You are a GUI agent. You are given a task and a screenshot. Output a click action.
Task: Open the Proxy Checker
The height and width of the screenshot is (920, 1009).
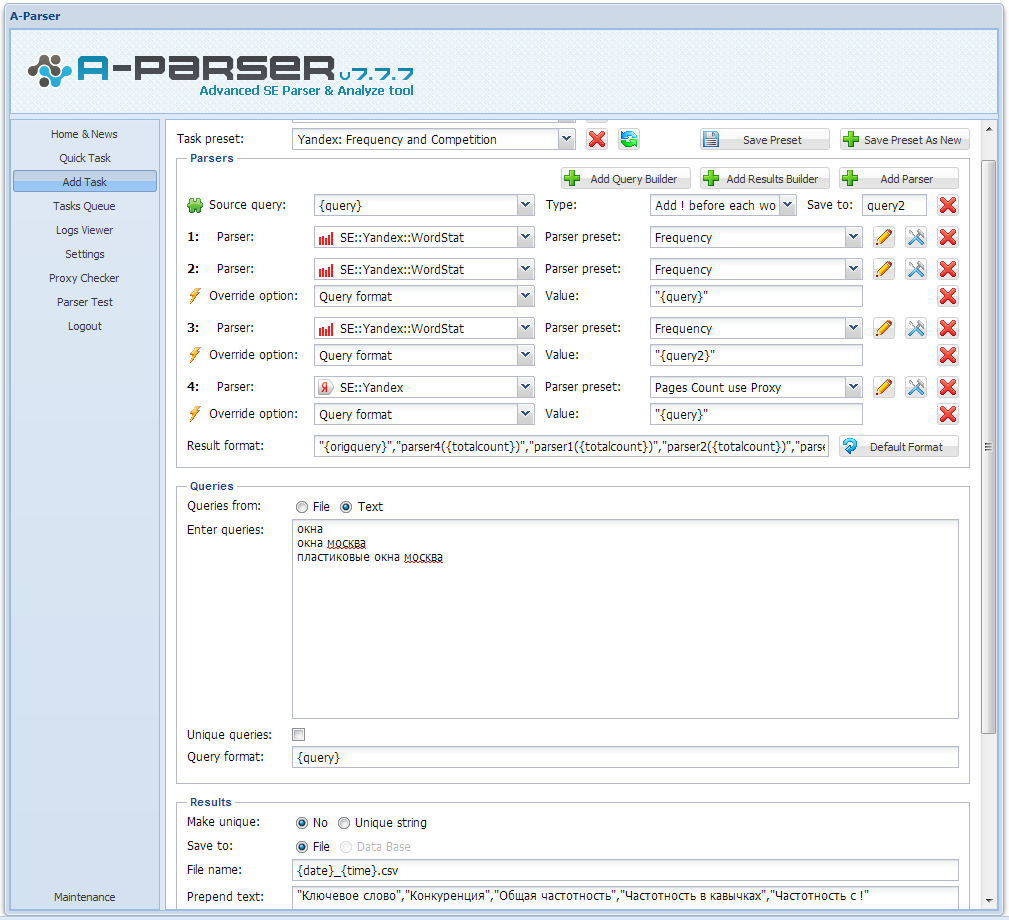84,278
